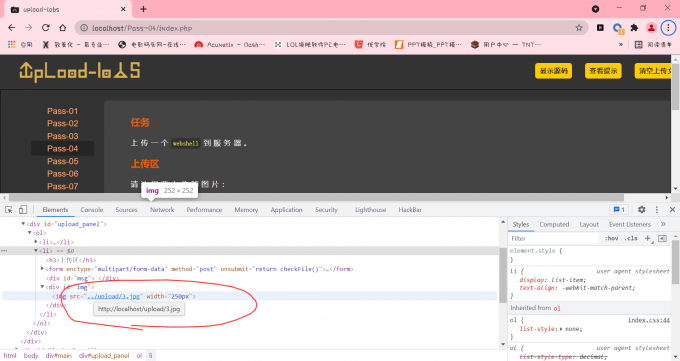680x361 pixels.
Task: Click the address bar URL
Action: [142, 28]
